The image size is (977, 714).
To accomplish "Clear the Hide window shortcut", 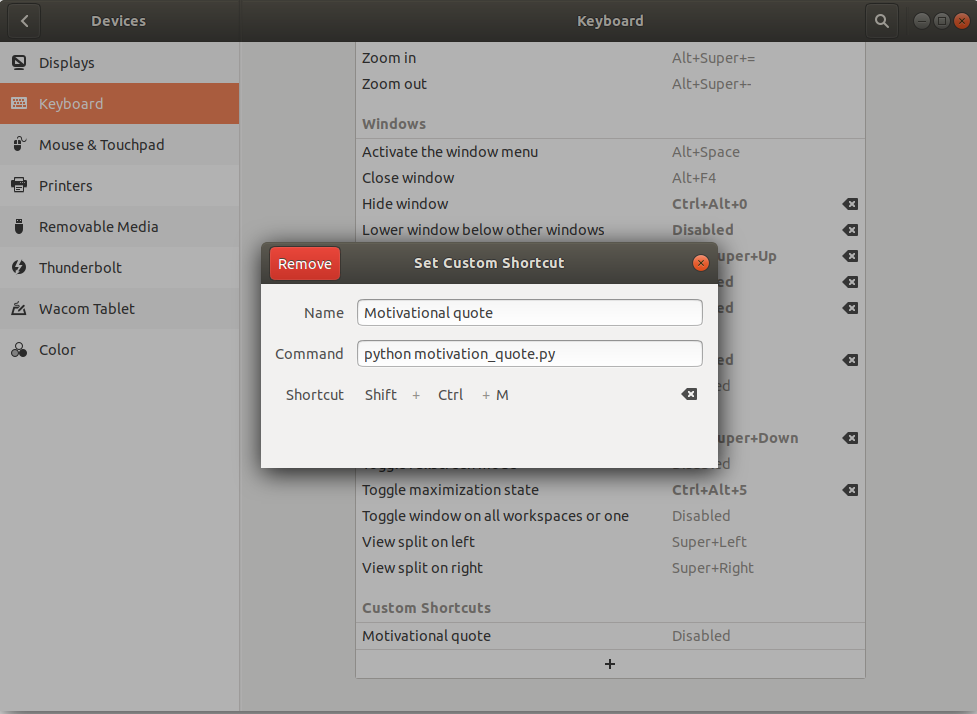I will (849, 204).
